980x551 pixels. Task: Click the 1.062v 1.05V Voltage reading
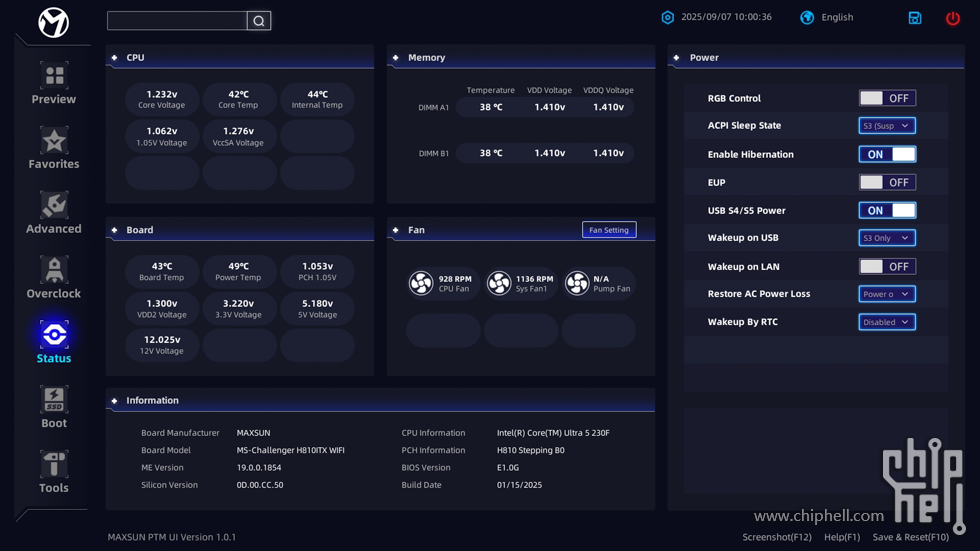(x=162, y=136)
